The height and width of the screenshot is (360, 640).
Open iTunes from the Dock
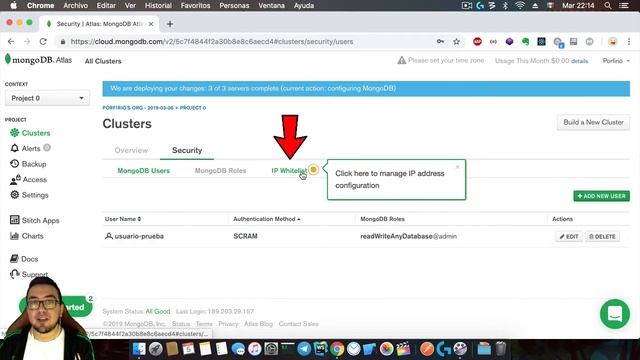[x=254, y=349]
